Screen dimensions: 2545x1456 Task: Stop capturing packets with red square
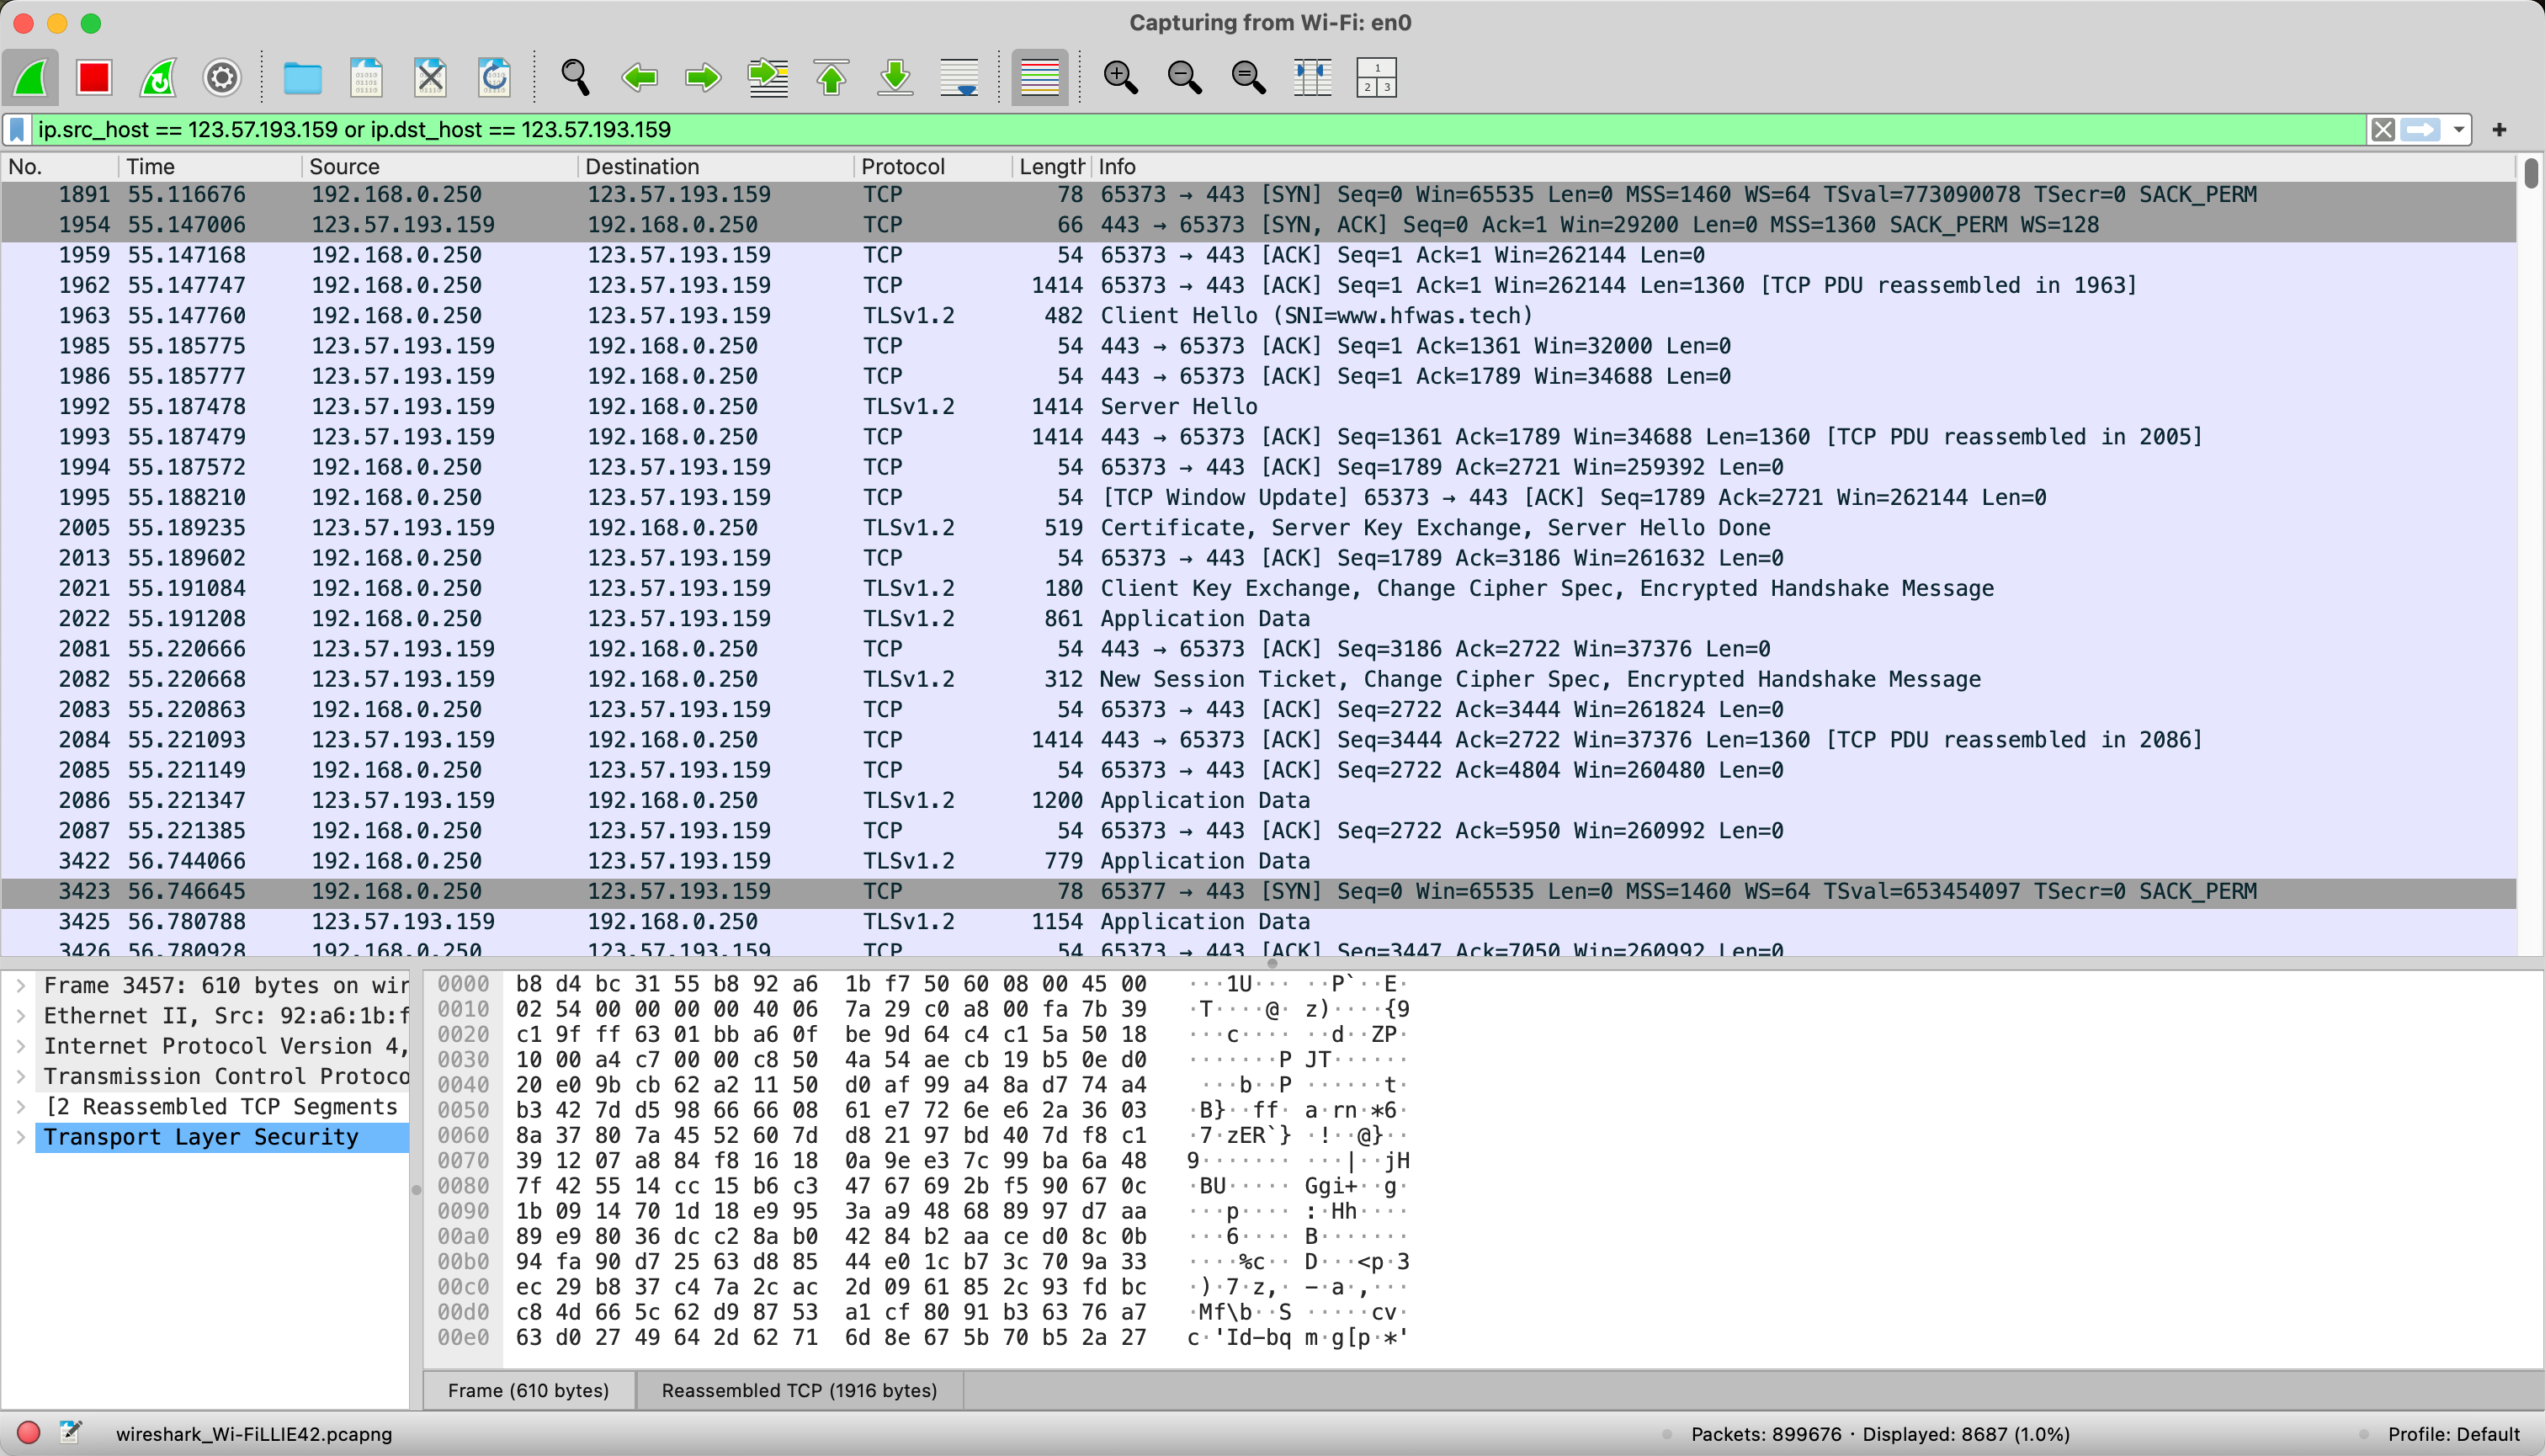[x=94, y=77]
